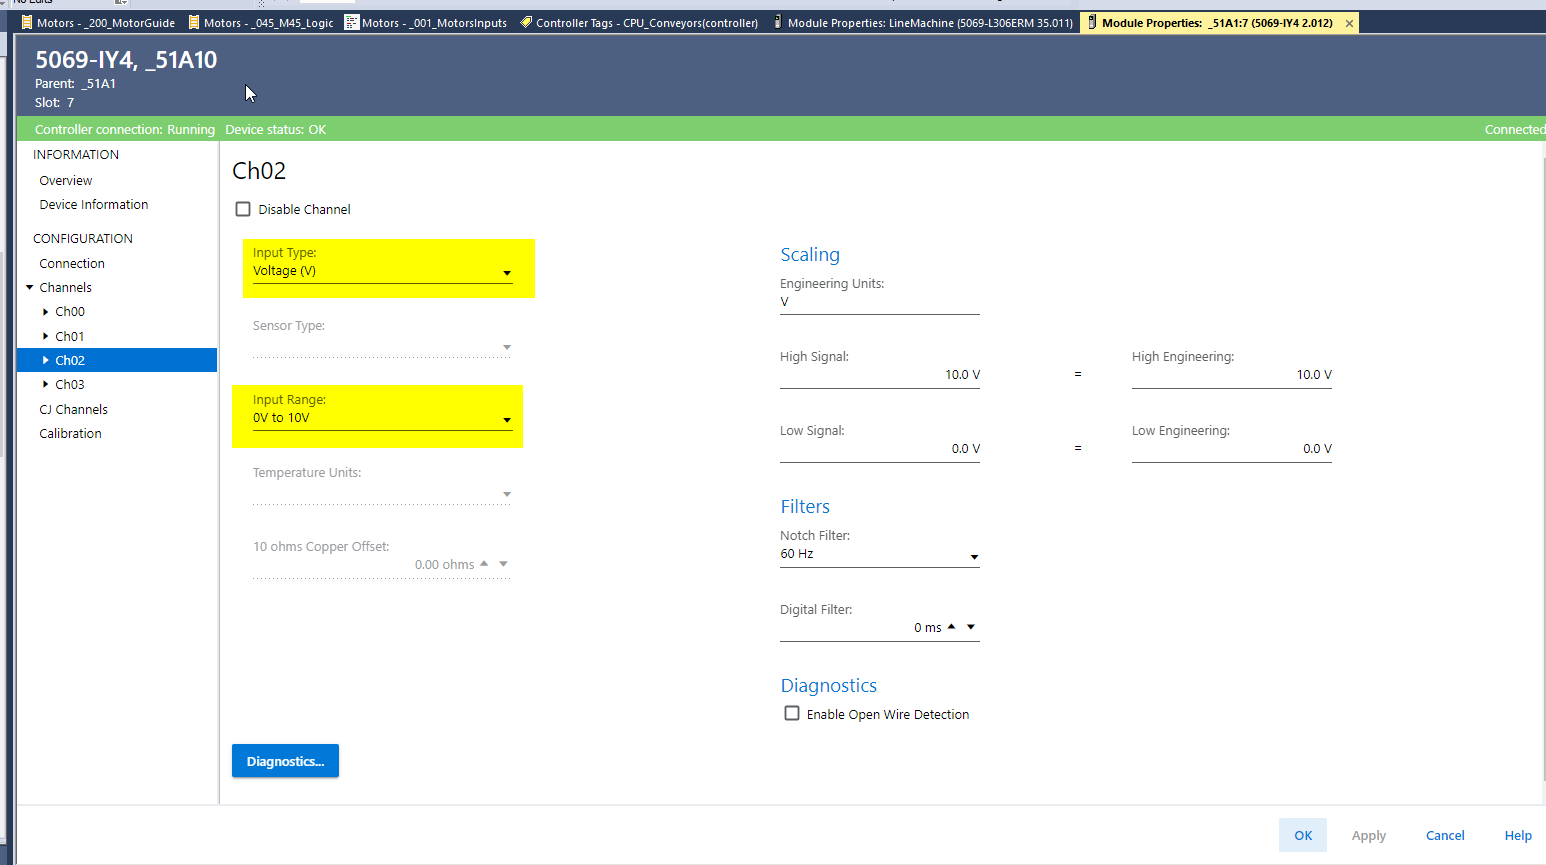Expand the Ch00 tree node
Viewport: 1546px width, 865px height.
tap(46, 312)
